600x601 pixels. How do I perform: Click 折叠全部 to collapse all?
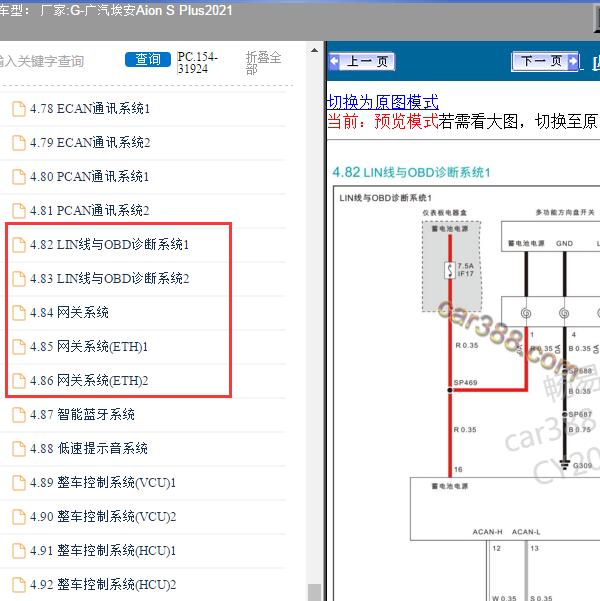(x=263, y=63)
